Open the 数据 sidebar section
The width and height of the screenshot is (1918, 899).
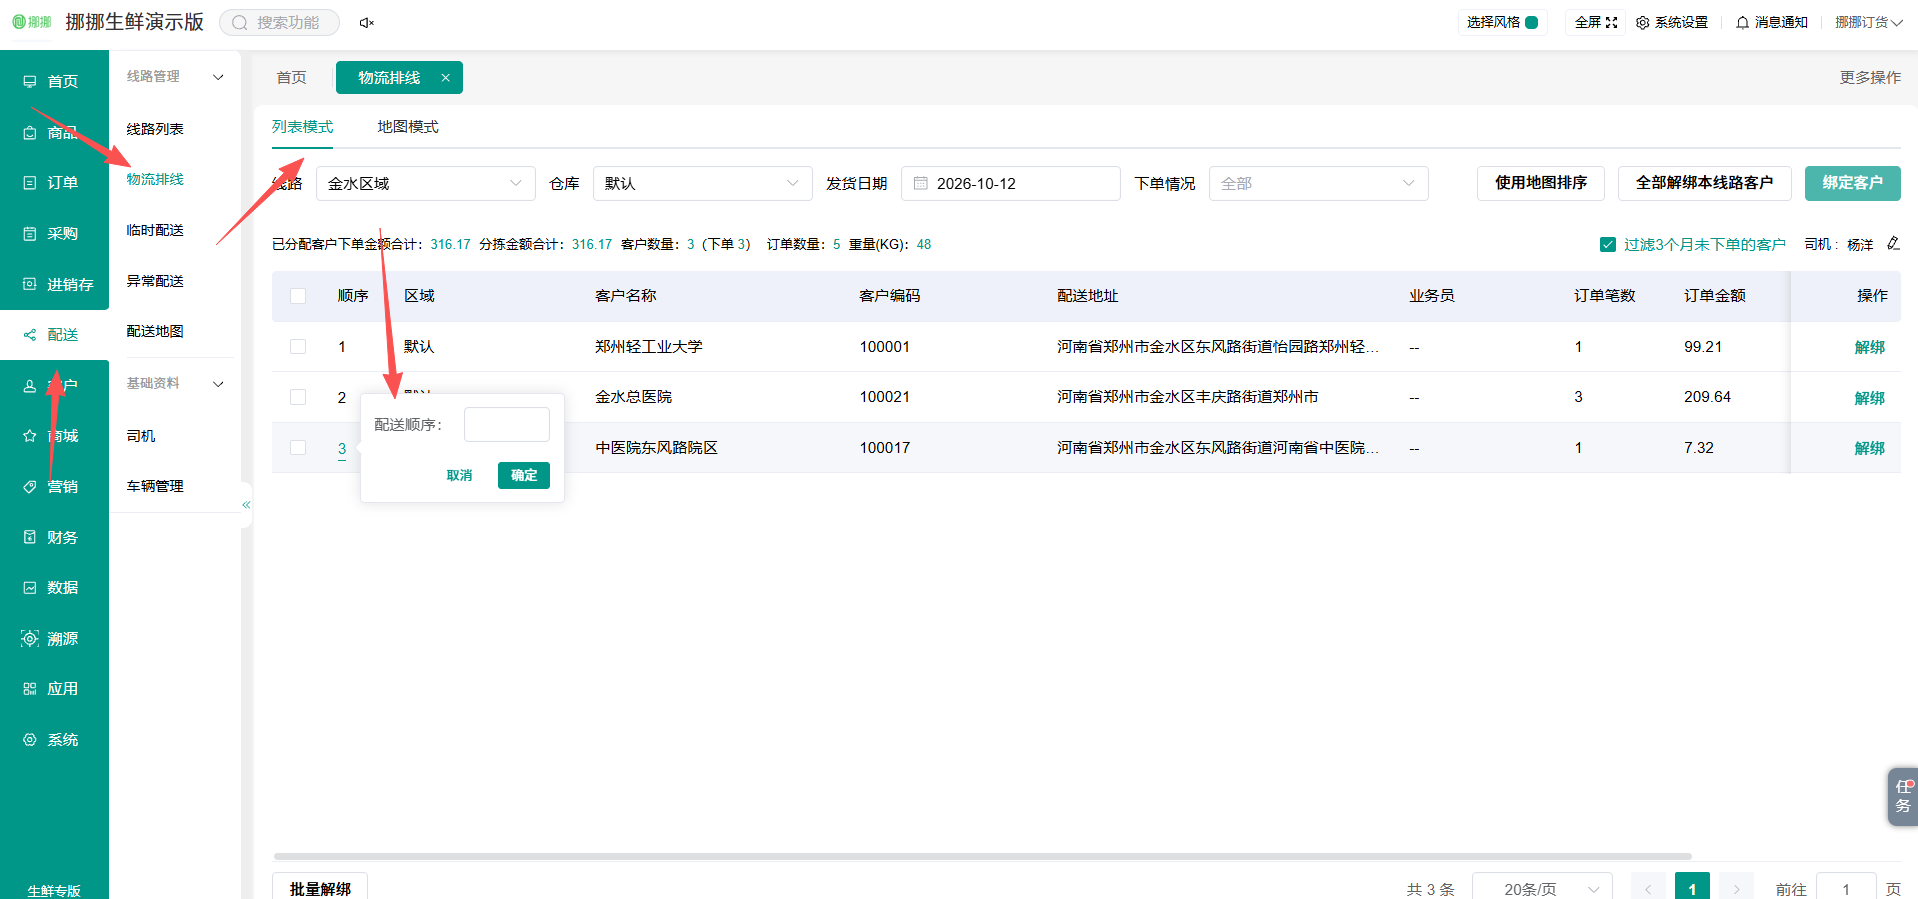coord(54,588)
